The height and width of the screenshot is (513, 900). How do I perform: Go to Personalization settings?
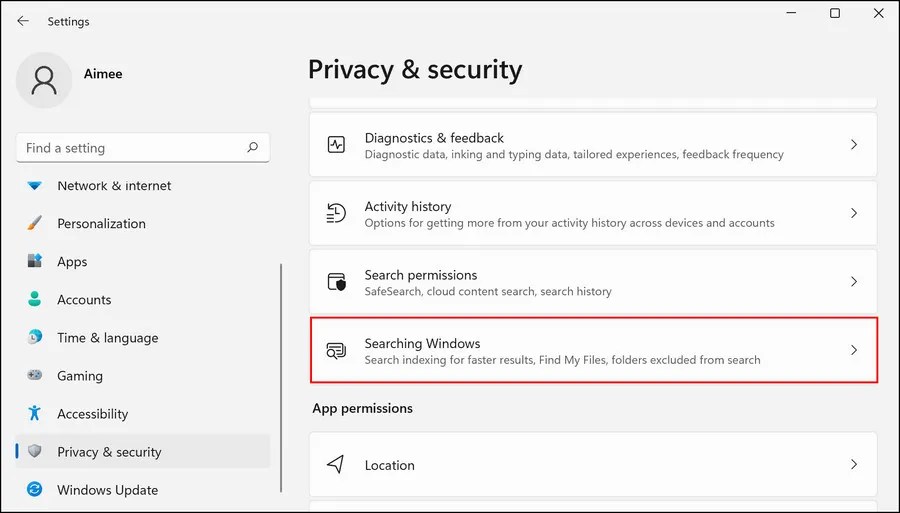143,223
